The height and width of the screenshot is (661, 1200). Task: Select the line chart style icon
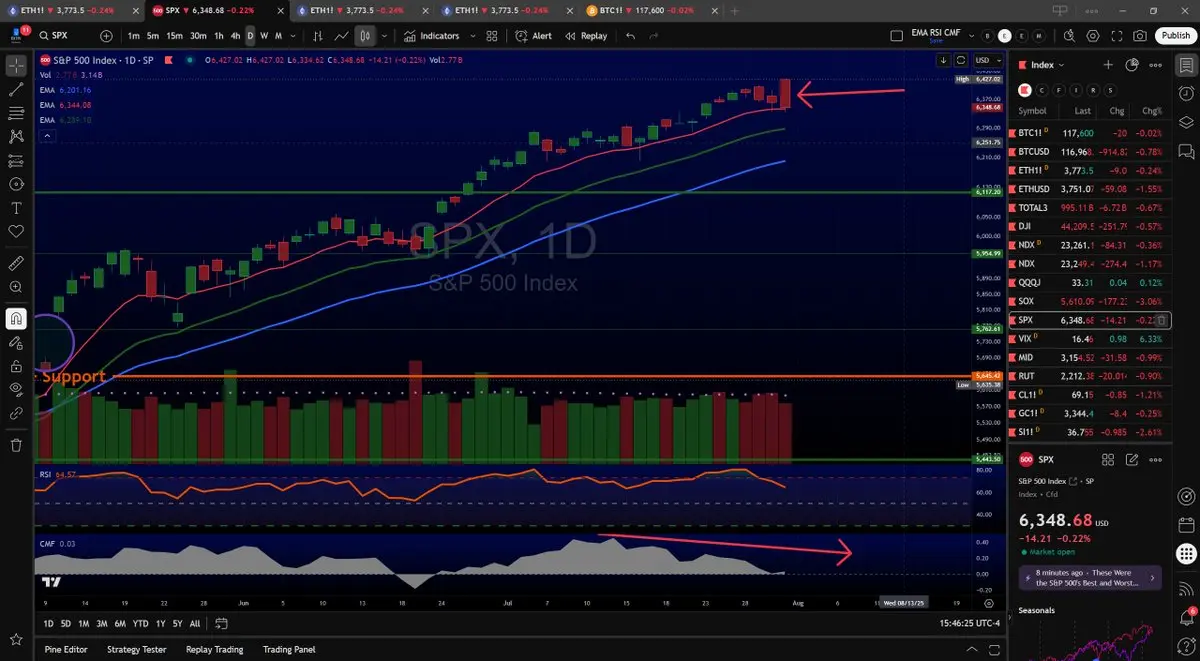(342, 36)
